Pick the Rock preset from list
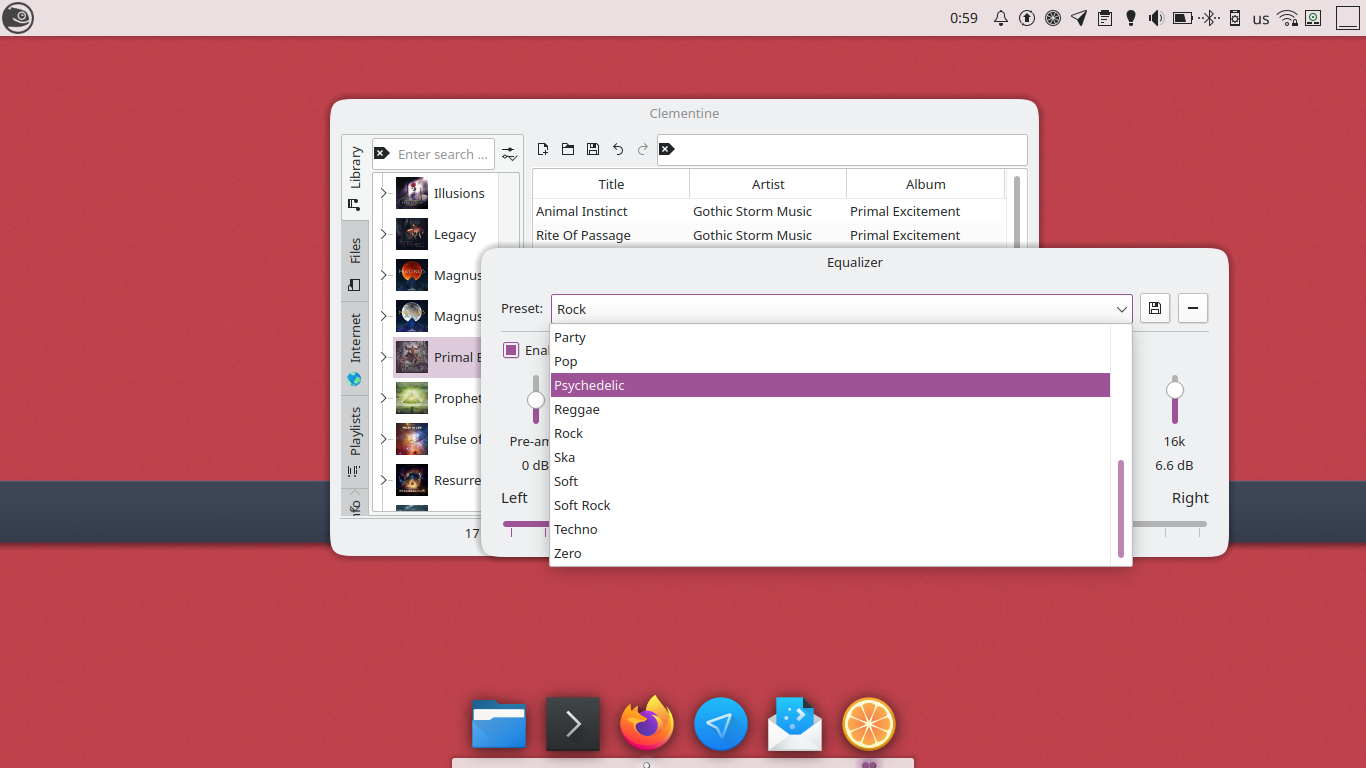The height and width of the screenshot is (768, 1366). (x=830, y=433)
